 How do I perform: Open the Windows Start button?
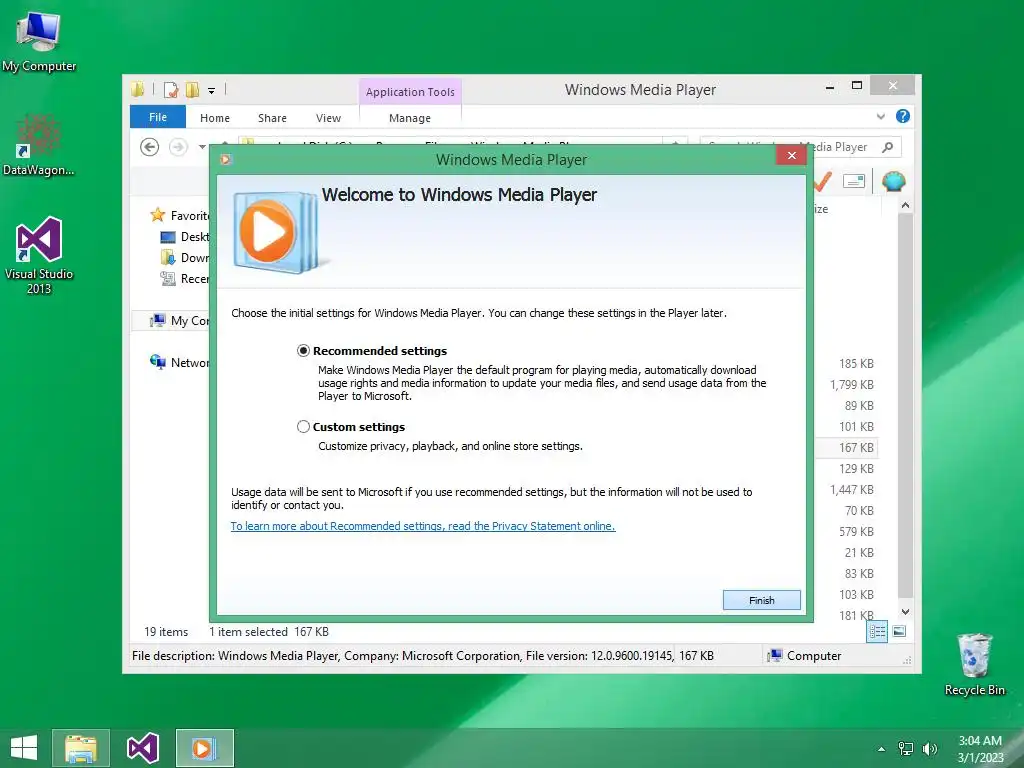(24, 748)
